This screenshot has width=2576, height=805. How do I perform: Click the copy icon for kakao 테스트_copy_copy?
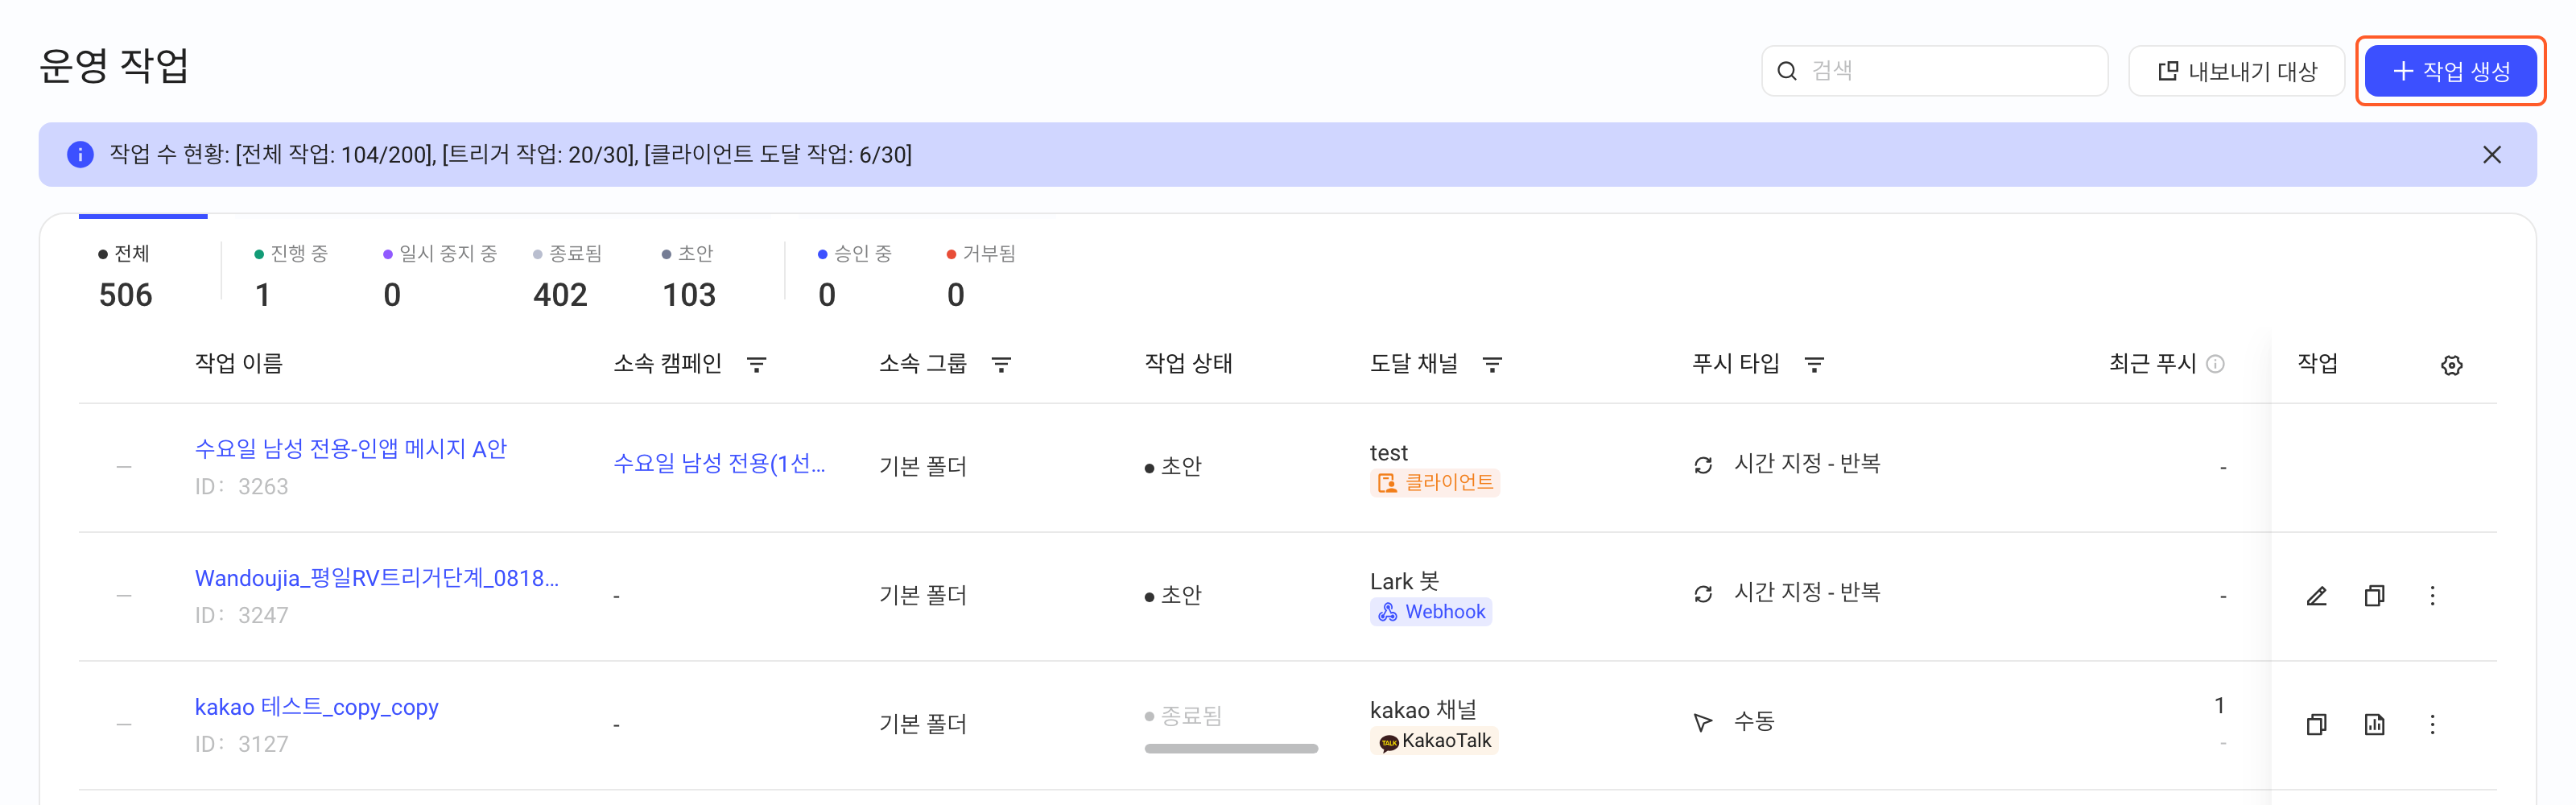pos(2316,724)
